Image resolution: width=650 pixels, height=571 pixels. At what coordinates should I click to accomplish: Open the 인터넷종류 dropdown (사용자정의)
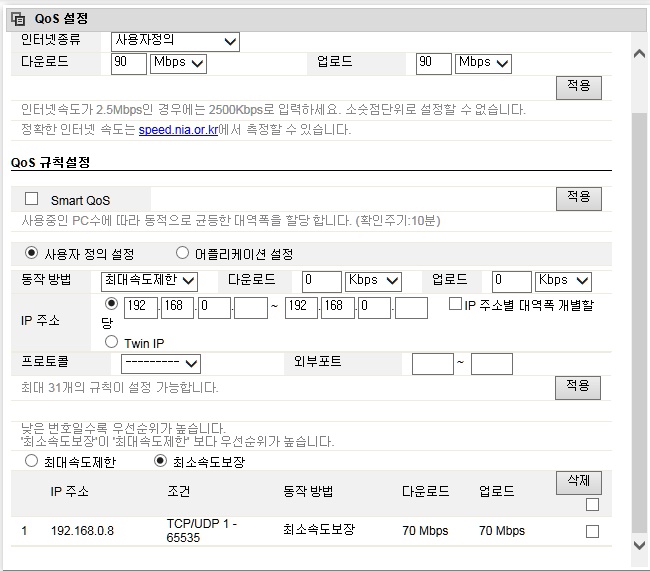point(175,41)
